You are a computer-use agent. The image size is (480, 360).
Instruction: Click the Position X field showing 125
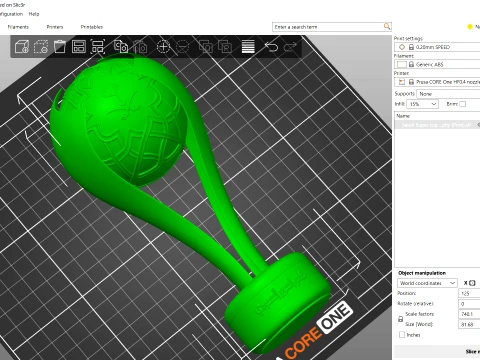(x=469, y=293)
